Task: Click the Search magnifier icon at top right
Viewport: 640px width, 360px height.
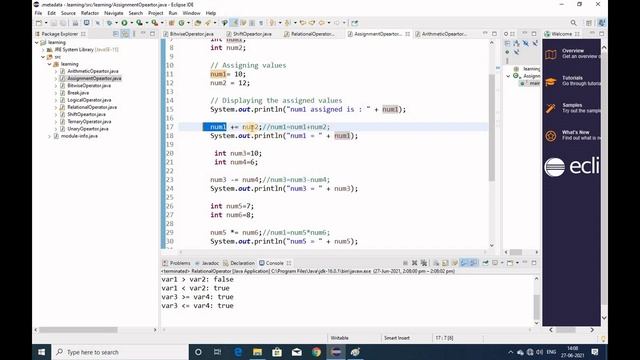Action: [x=573, y=23]
